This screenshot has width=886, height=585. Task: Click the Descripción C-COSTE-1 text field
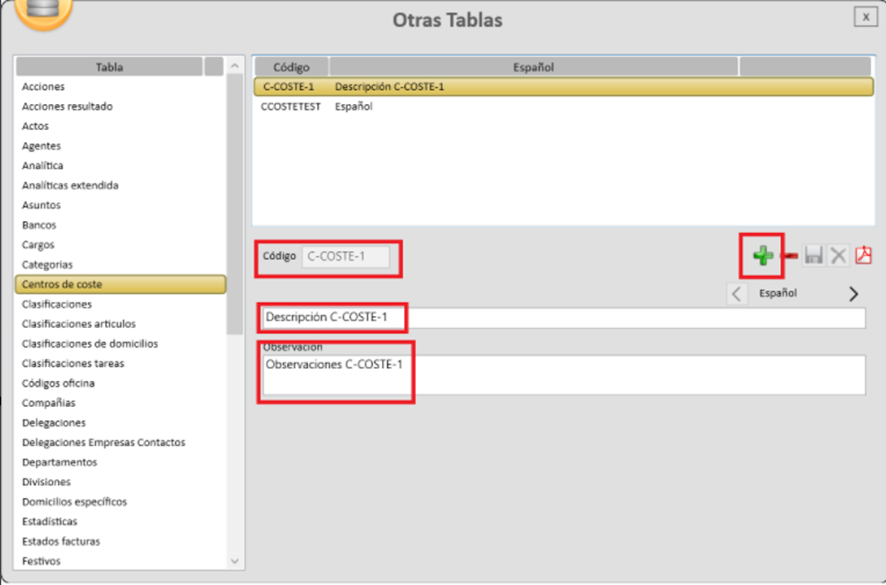pyautogui.click(x=560, y=318)
